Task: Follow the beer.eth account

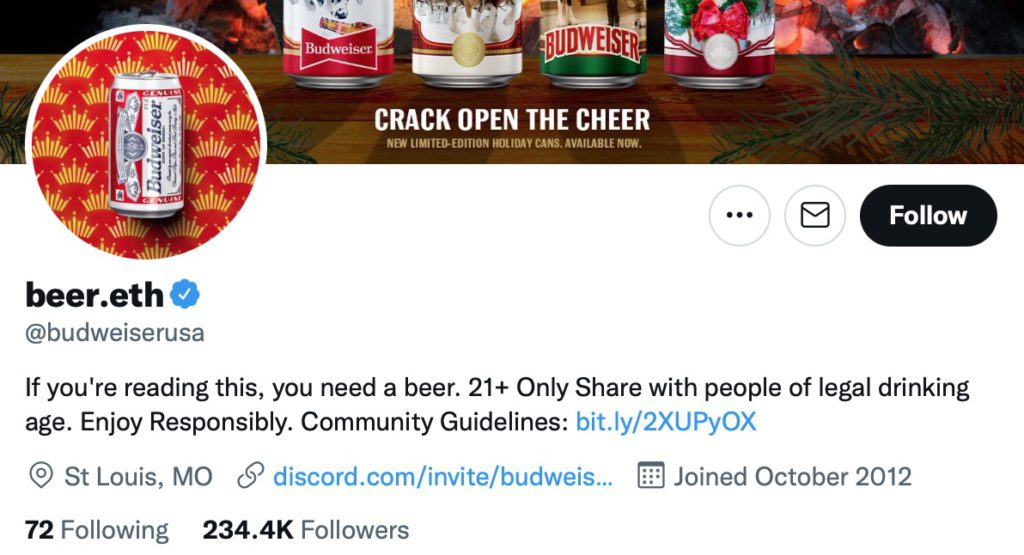Action: pos(928,215)
